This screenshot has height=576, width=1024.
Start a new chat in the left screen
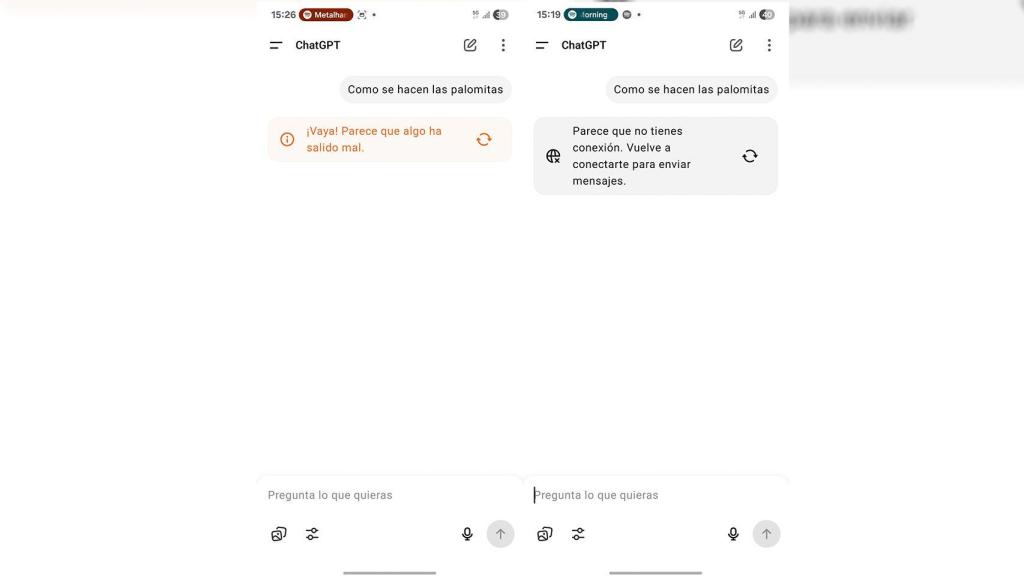470,45
